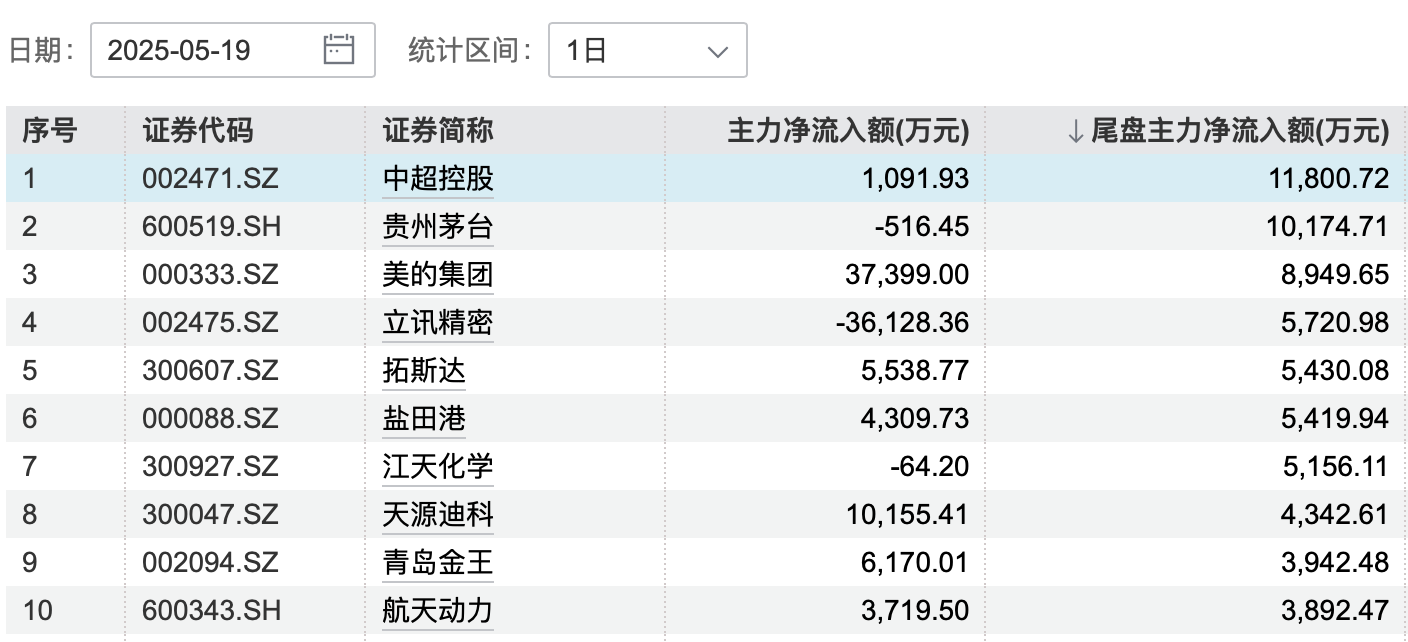The height and width of the screenshot is (642, 1408).
Task: Click the 主力净流入额 column header
Action: pyautogui.click(x=848, y=130)
